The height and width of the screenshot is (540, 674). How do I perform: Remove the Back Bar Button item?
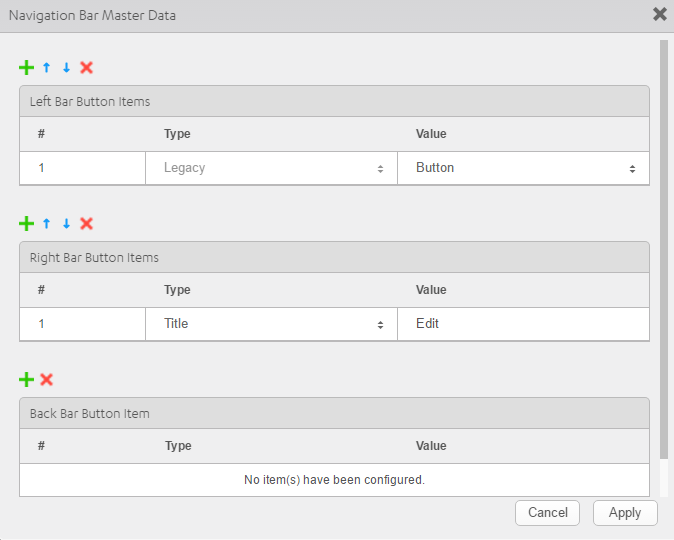click(46, 380)
